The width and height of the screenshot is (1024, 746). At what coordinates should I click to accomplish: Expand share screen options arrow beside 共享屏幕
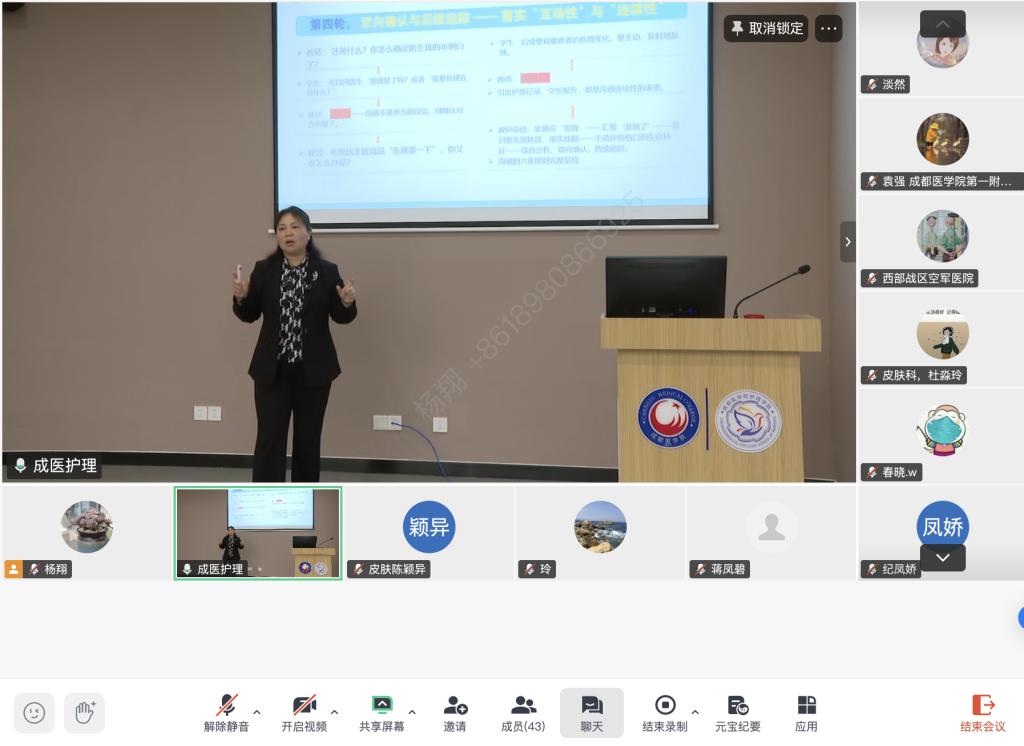point(412,712)
